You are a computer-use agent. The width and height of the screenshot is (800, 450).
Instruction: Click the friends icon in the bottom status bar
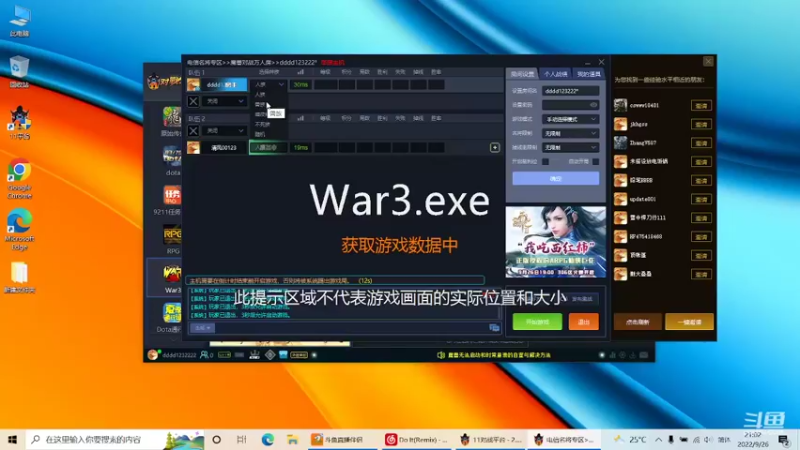(206, 355)
